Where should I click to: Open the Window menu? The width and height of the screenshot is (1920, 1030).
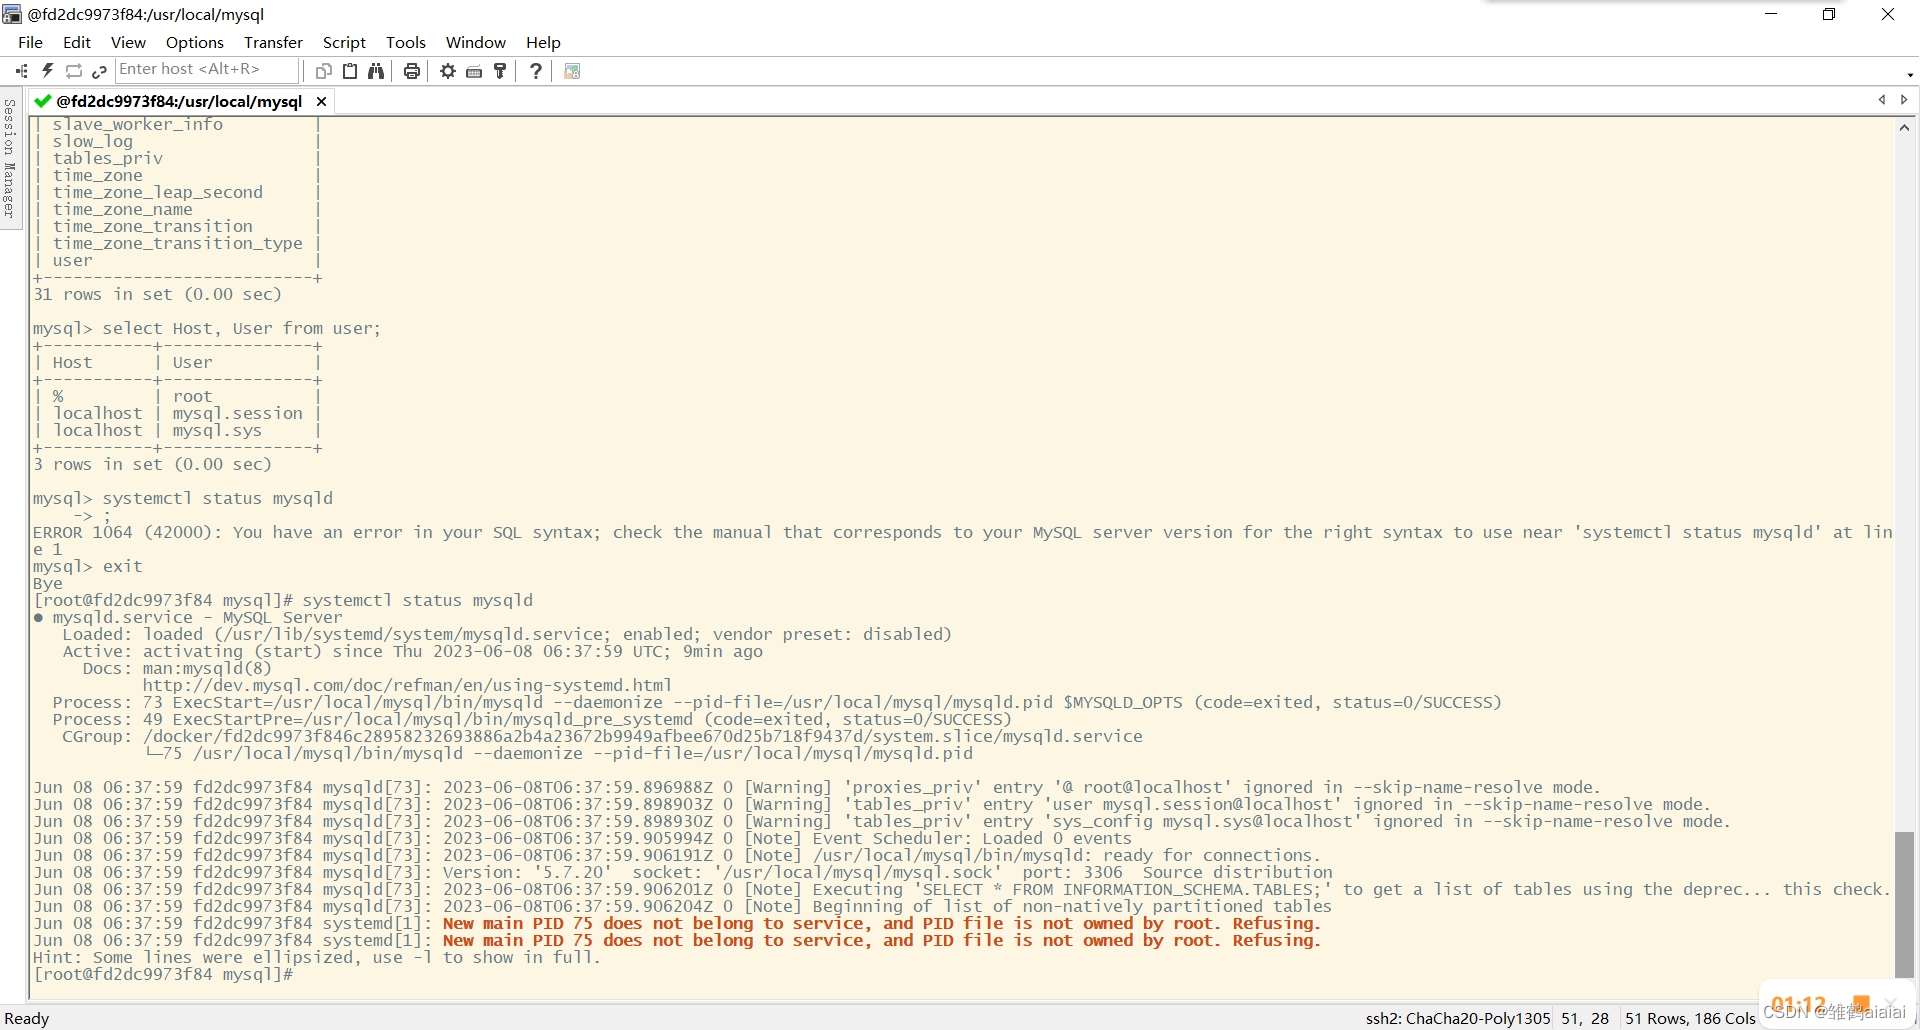point(476,42)
